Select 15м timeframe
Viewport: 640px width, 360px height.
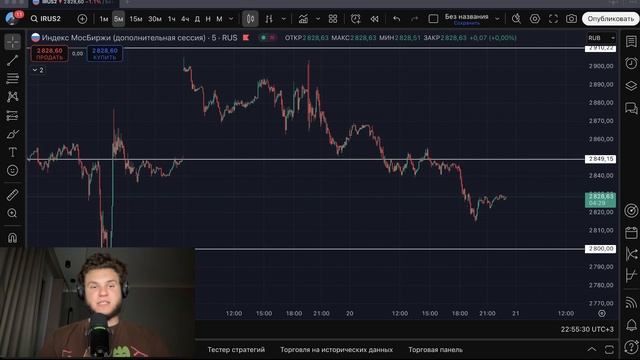[x=136, y=19]
